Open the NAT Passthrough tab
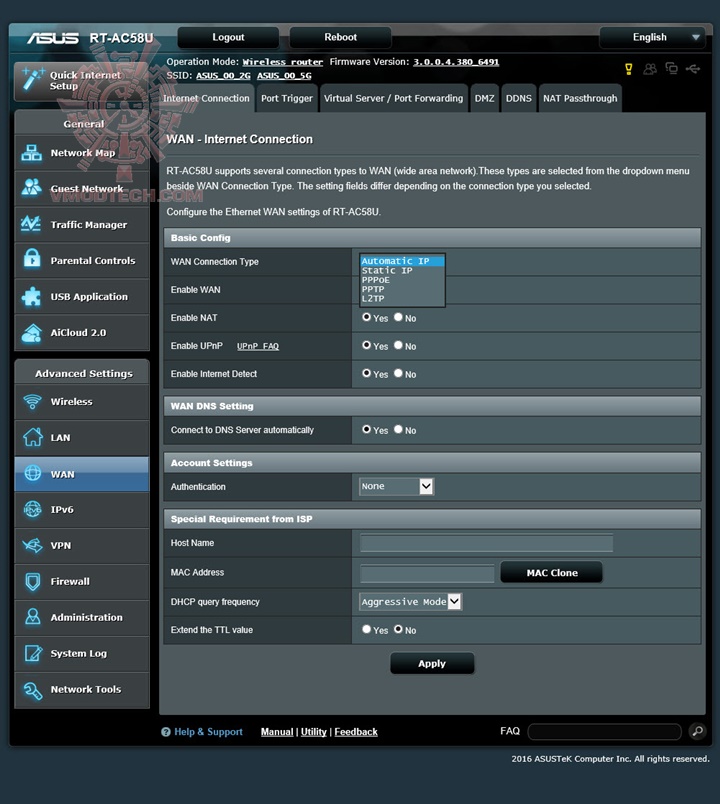The width and height of the screenshot is (720, 804). [580, 98]
